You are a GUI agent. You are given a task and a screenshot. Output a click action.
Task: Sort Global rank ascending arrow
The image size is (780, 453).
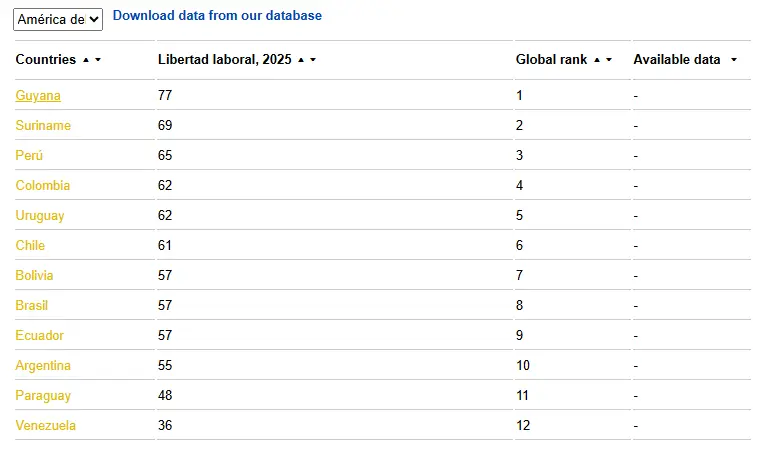click(597, 60)
